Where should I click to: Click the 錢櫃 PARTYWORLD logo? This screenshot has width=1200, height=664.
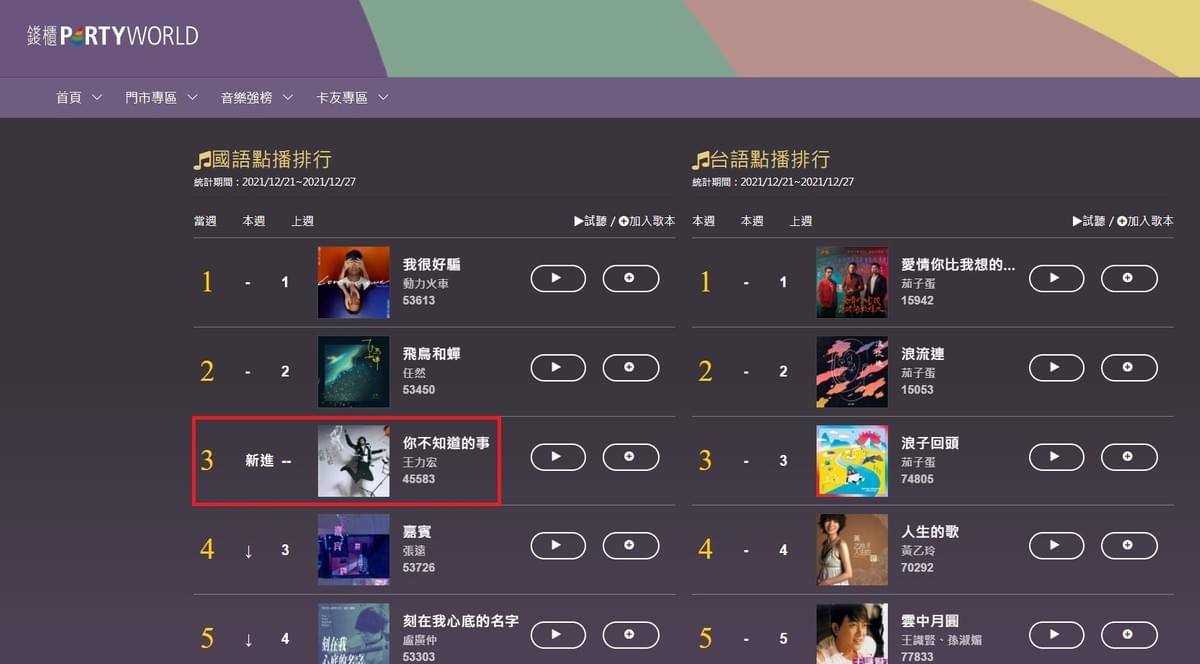tap(112, 36)
